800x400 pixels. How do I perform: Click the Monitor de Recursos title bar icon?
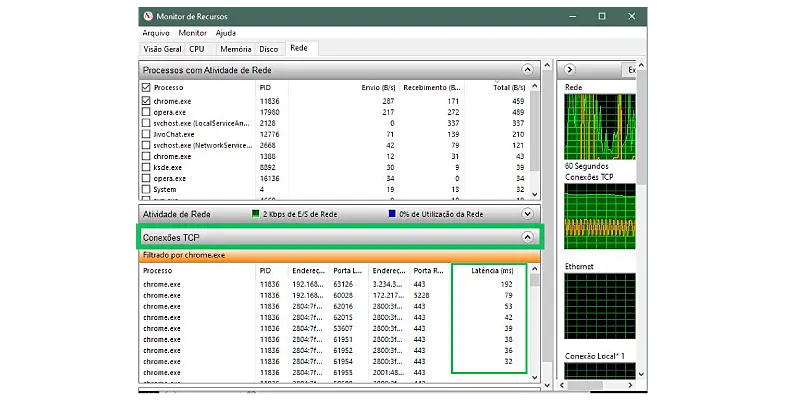click(x=147, y=16)
